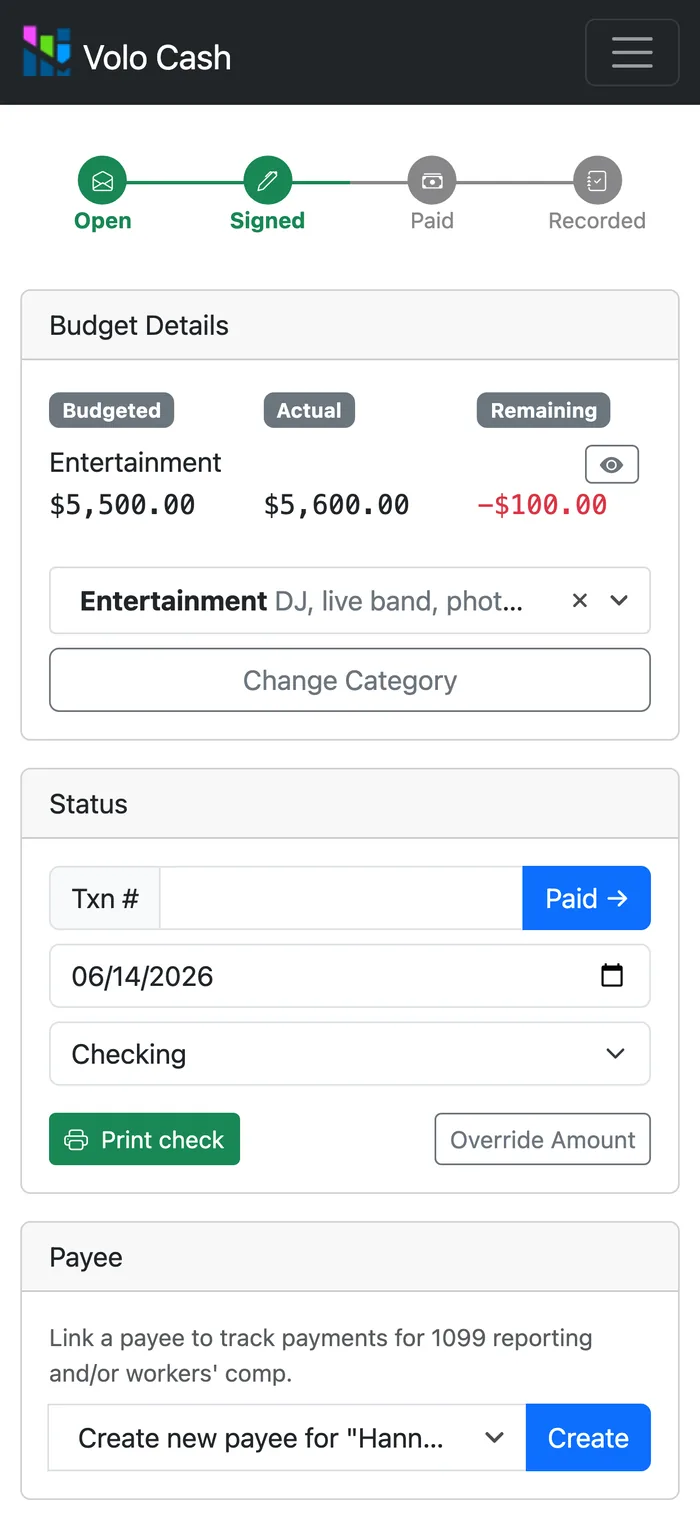Image resolution: width=700 pixels, height=1522 pixels.
Task: Toggle the eye visibility button
Action: click(x=612, y=465)
